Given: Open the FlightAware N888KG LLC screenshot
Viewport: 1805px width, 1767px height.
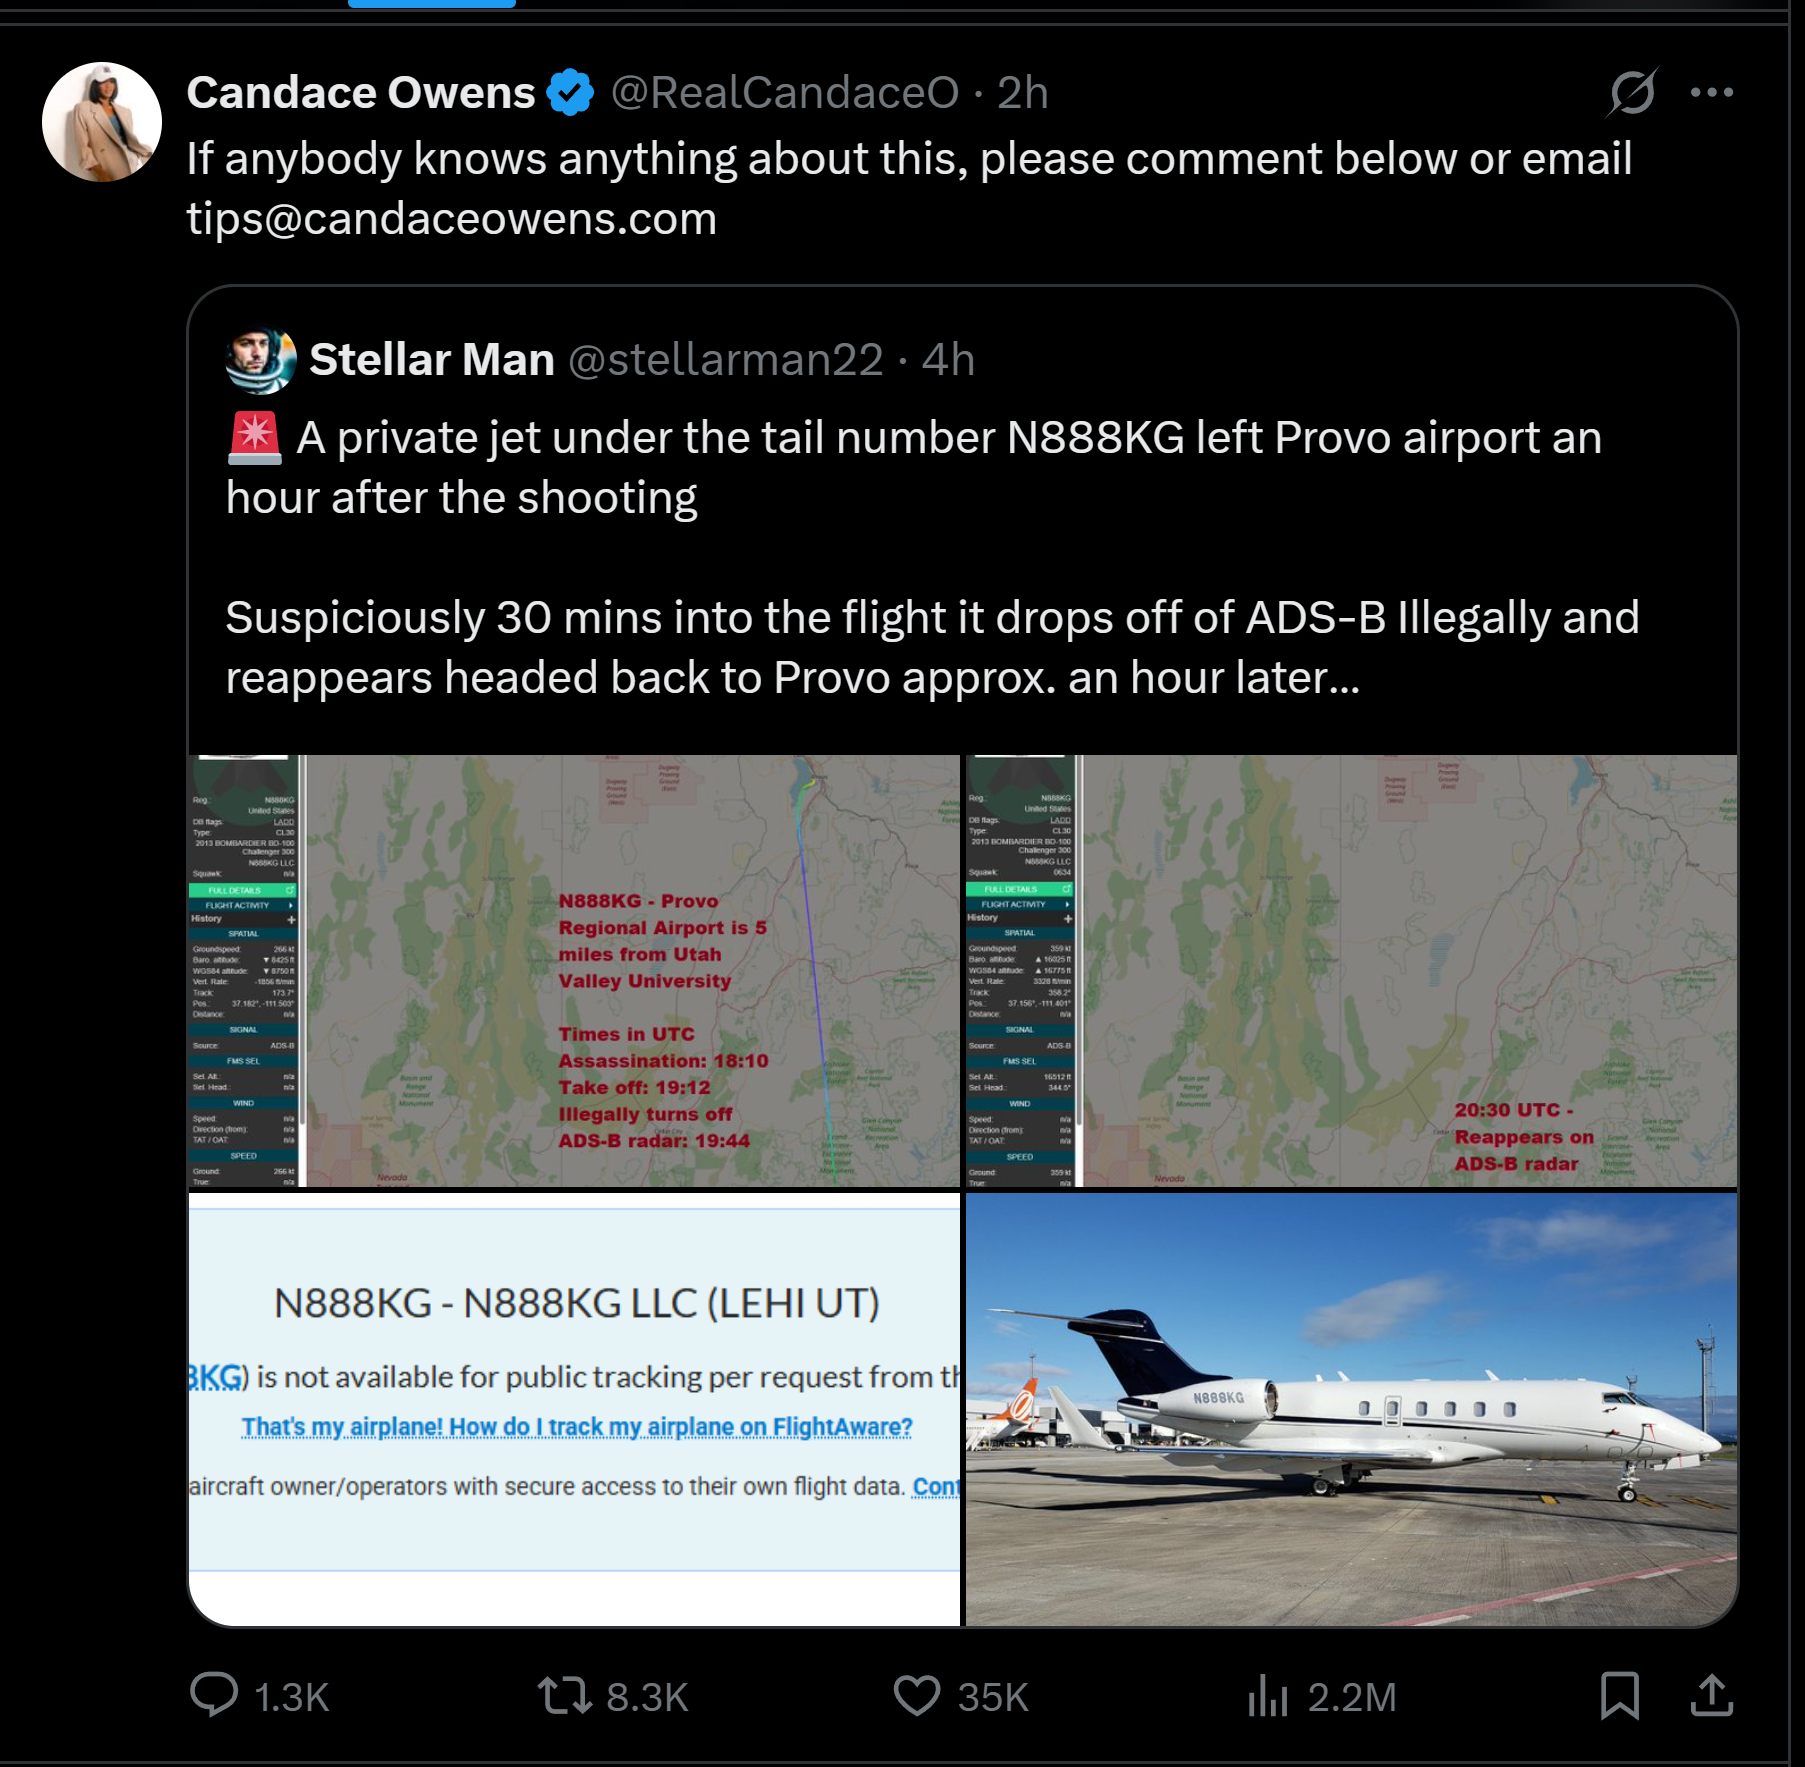Looking at the screenshot, I should tap(574, 1408).
